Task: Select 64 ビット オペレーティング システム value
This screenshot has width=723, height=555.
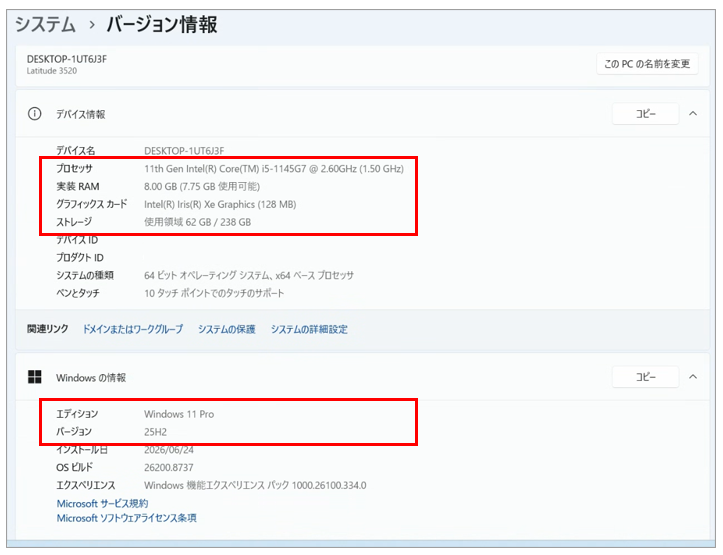Action: (x=249, y=275)
